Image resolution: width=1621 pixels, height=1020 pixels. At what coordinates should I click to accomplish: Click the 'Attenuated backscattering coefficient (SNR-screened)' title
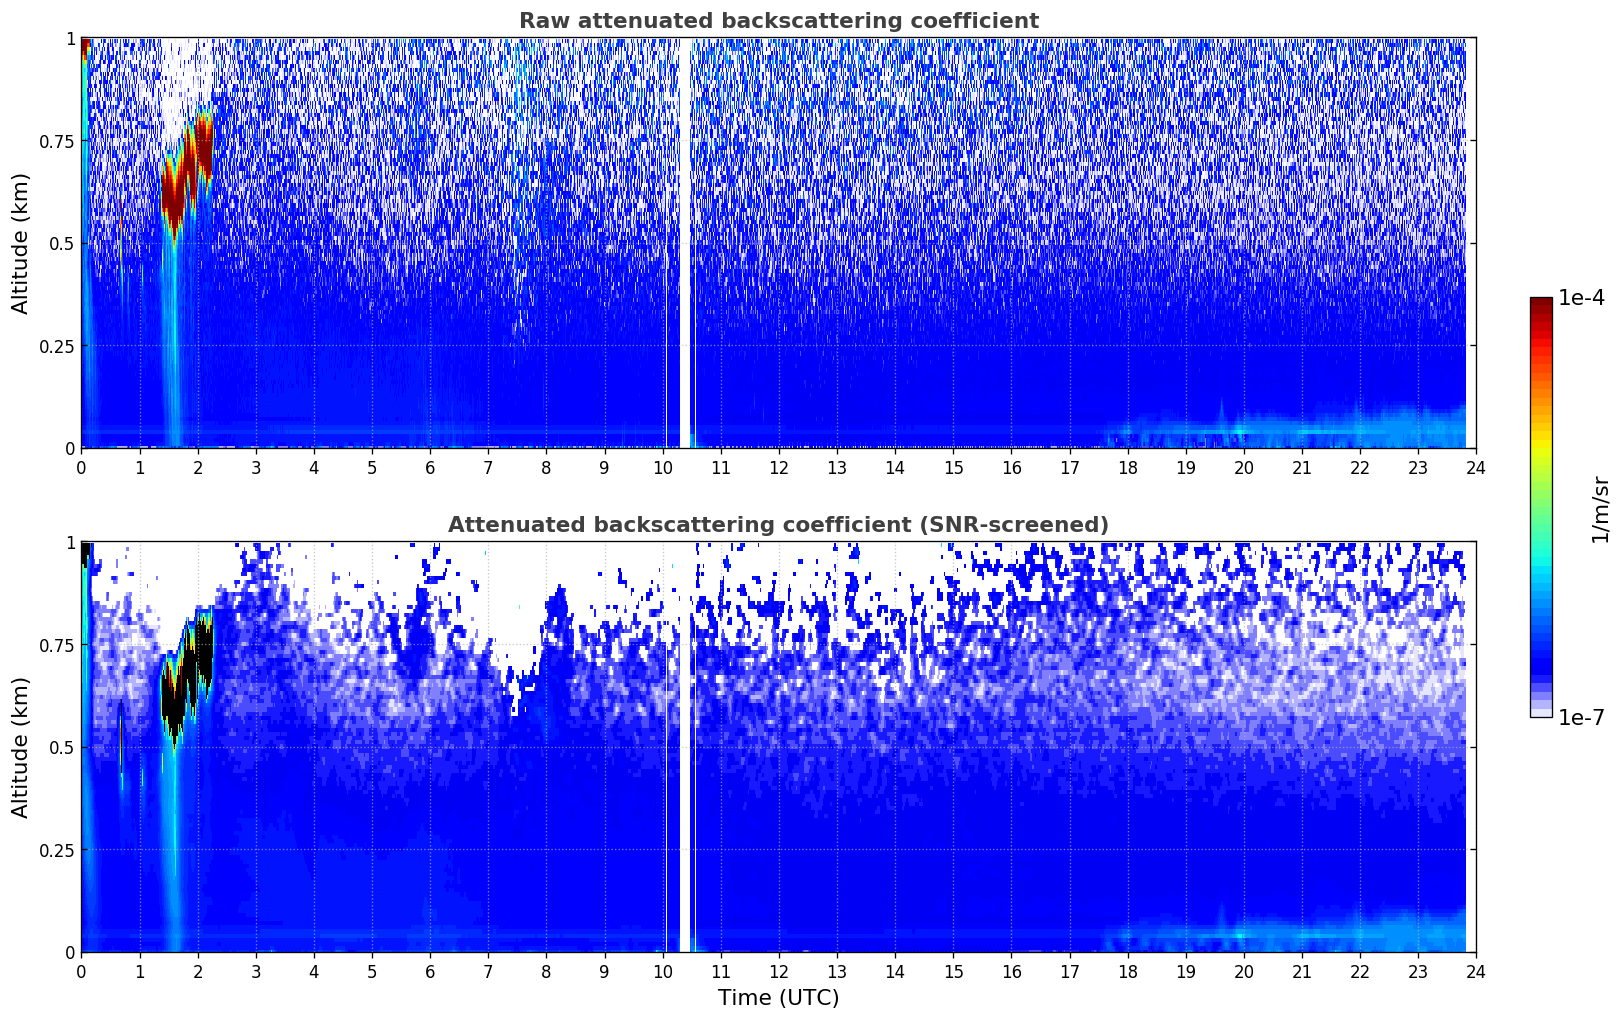pyautogui.click(x=778, y=525)
